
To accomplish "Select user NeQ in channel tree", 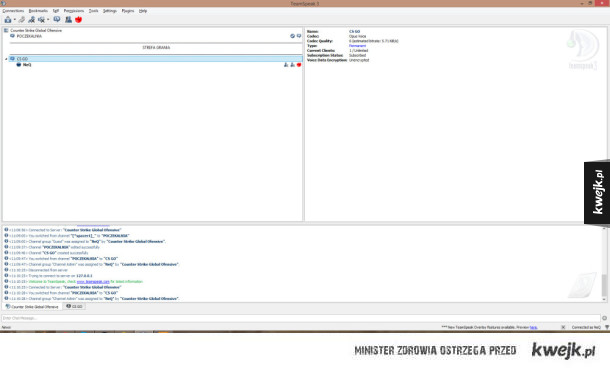I will click(x=27, y=65).
